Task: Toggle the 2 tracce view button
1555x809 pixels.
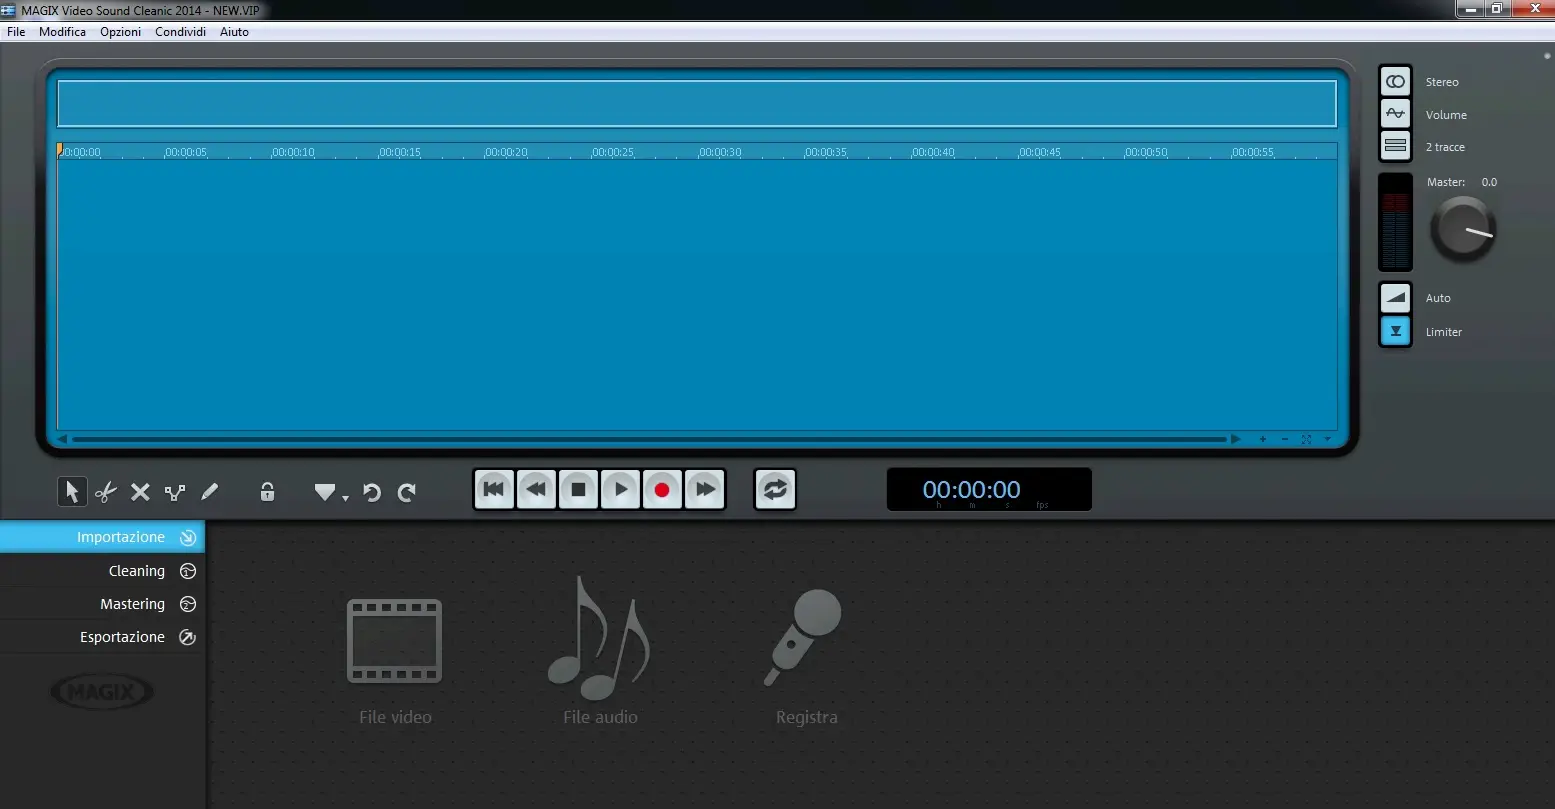Action: (x=1395, y=146)
